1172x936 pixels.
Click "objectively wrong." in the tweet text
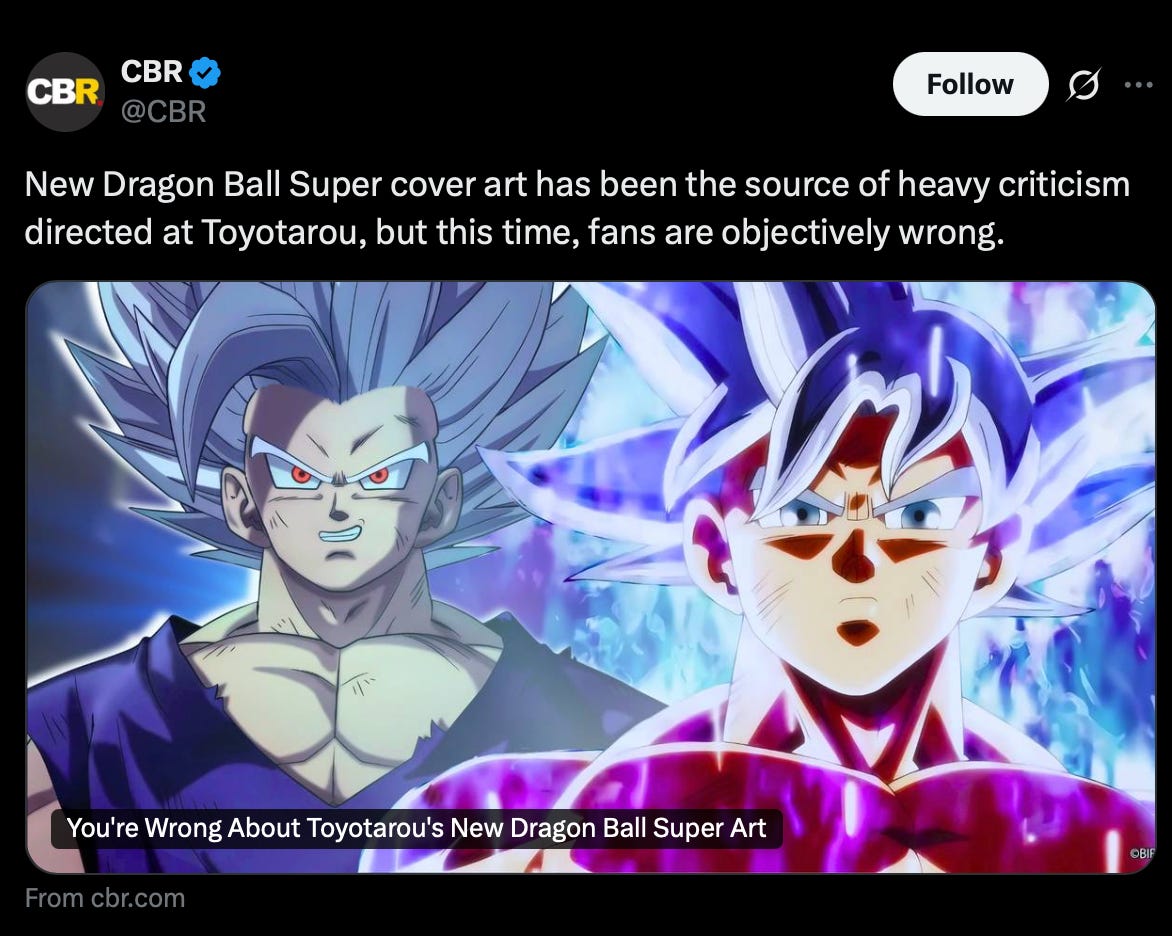[x=862, y=233]
